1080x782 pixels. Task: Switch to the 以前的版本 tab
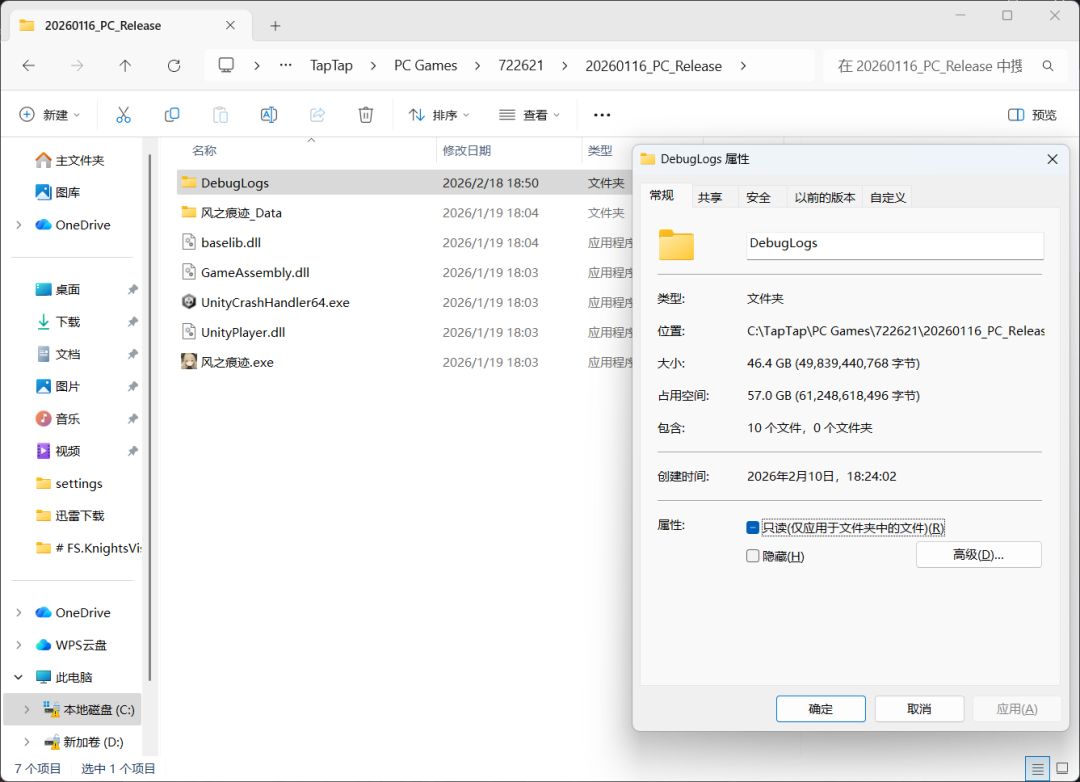pos(824,198)
